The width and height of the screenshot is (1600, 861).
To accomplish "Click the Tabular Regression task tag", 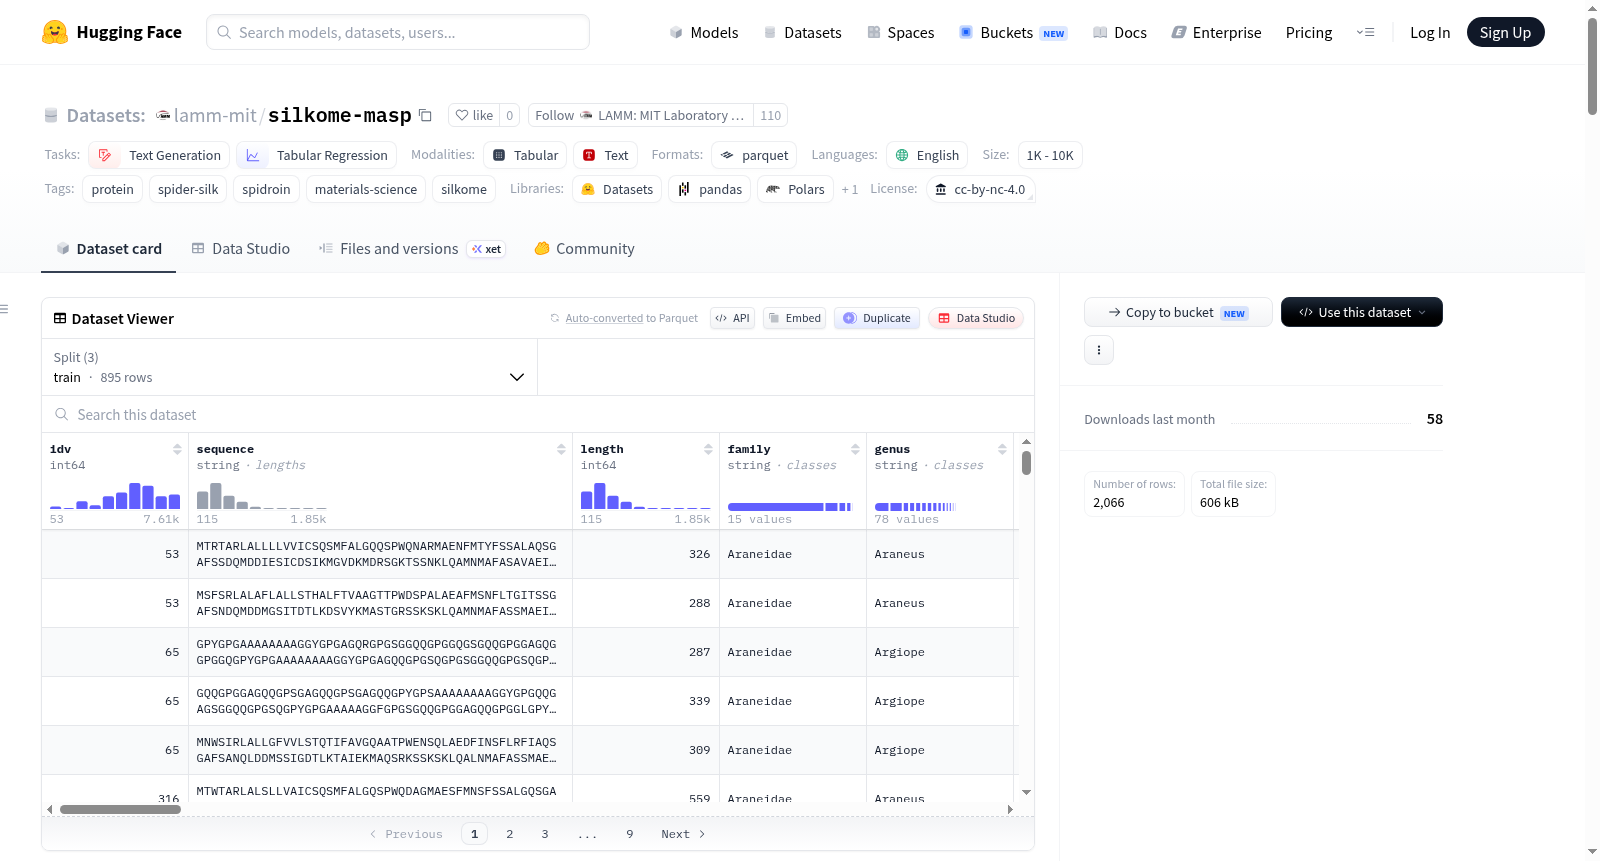I will [317, 155].
